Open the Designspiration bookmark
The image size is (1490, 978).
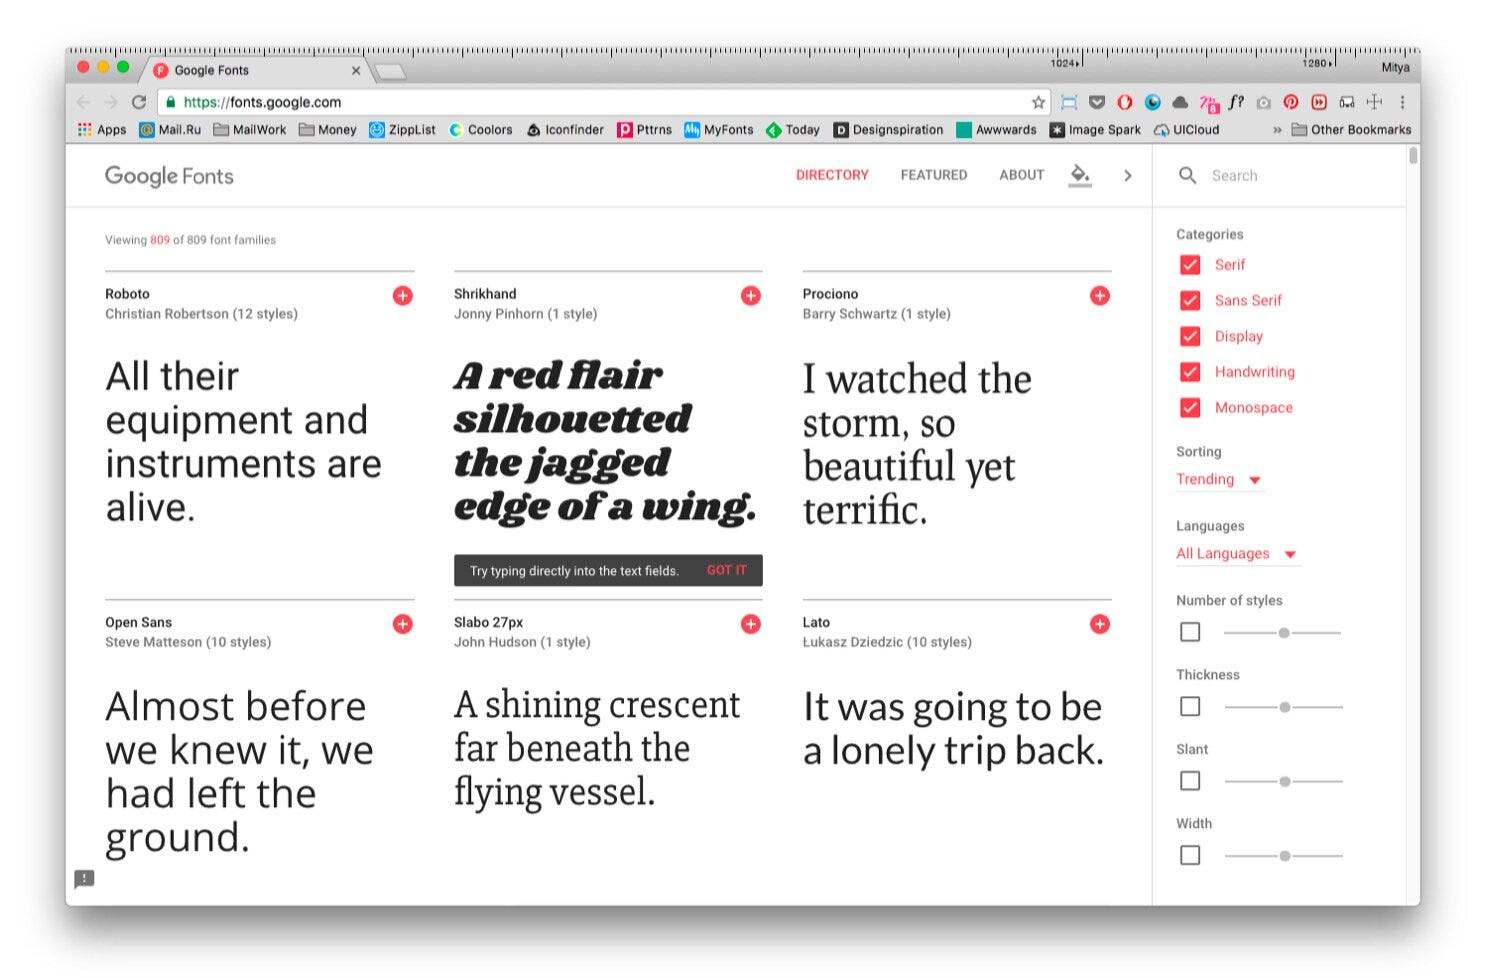tap(888, 130)
